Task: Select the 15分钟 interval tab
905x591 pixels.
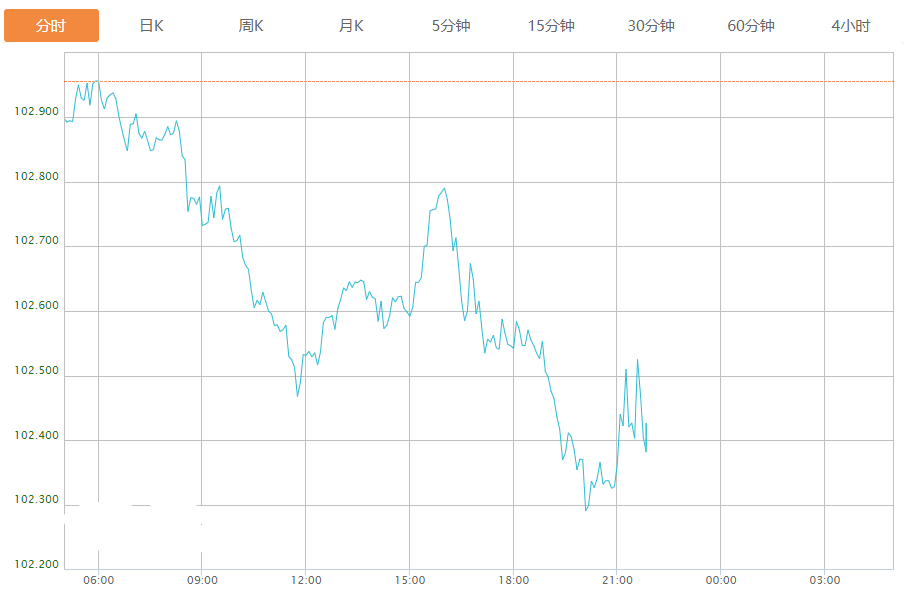Action: coord(551,26)
